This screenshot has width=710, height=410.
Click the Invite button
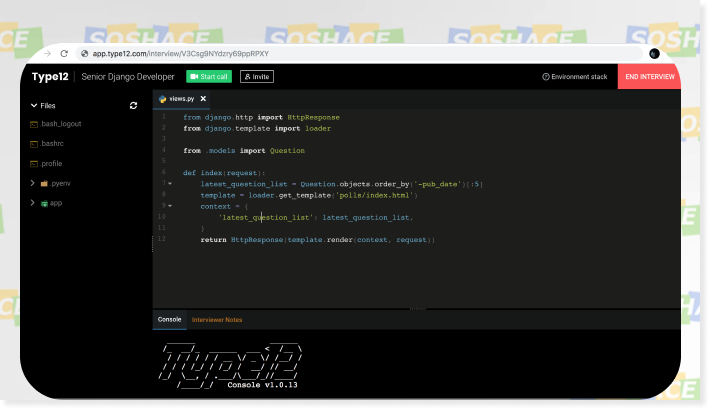click(x=257, y=77)
